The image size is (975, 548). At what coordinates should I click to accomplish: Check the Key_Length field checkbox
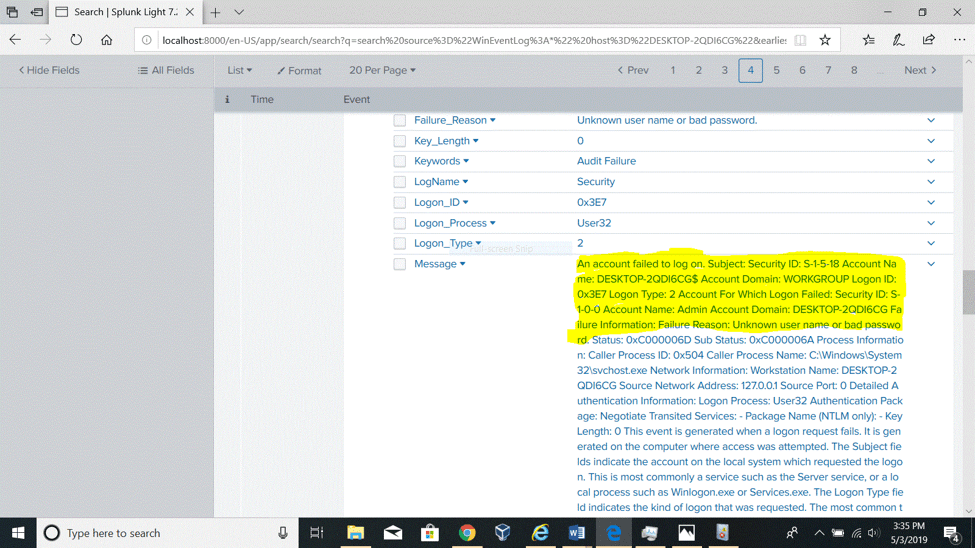point(400,141)
